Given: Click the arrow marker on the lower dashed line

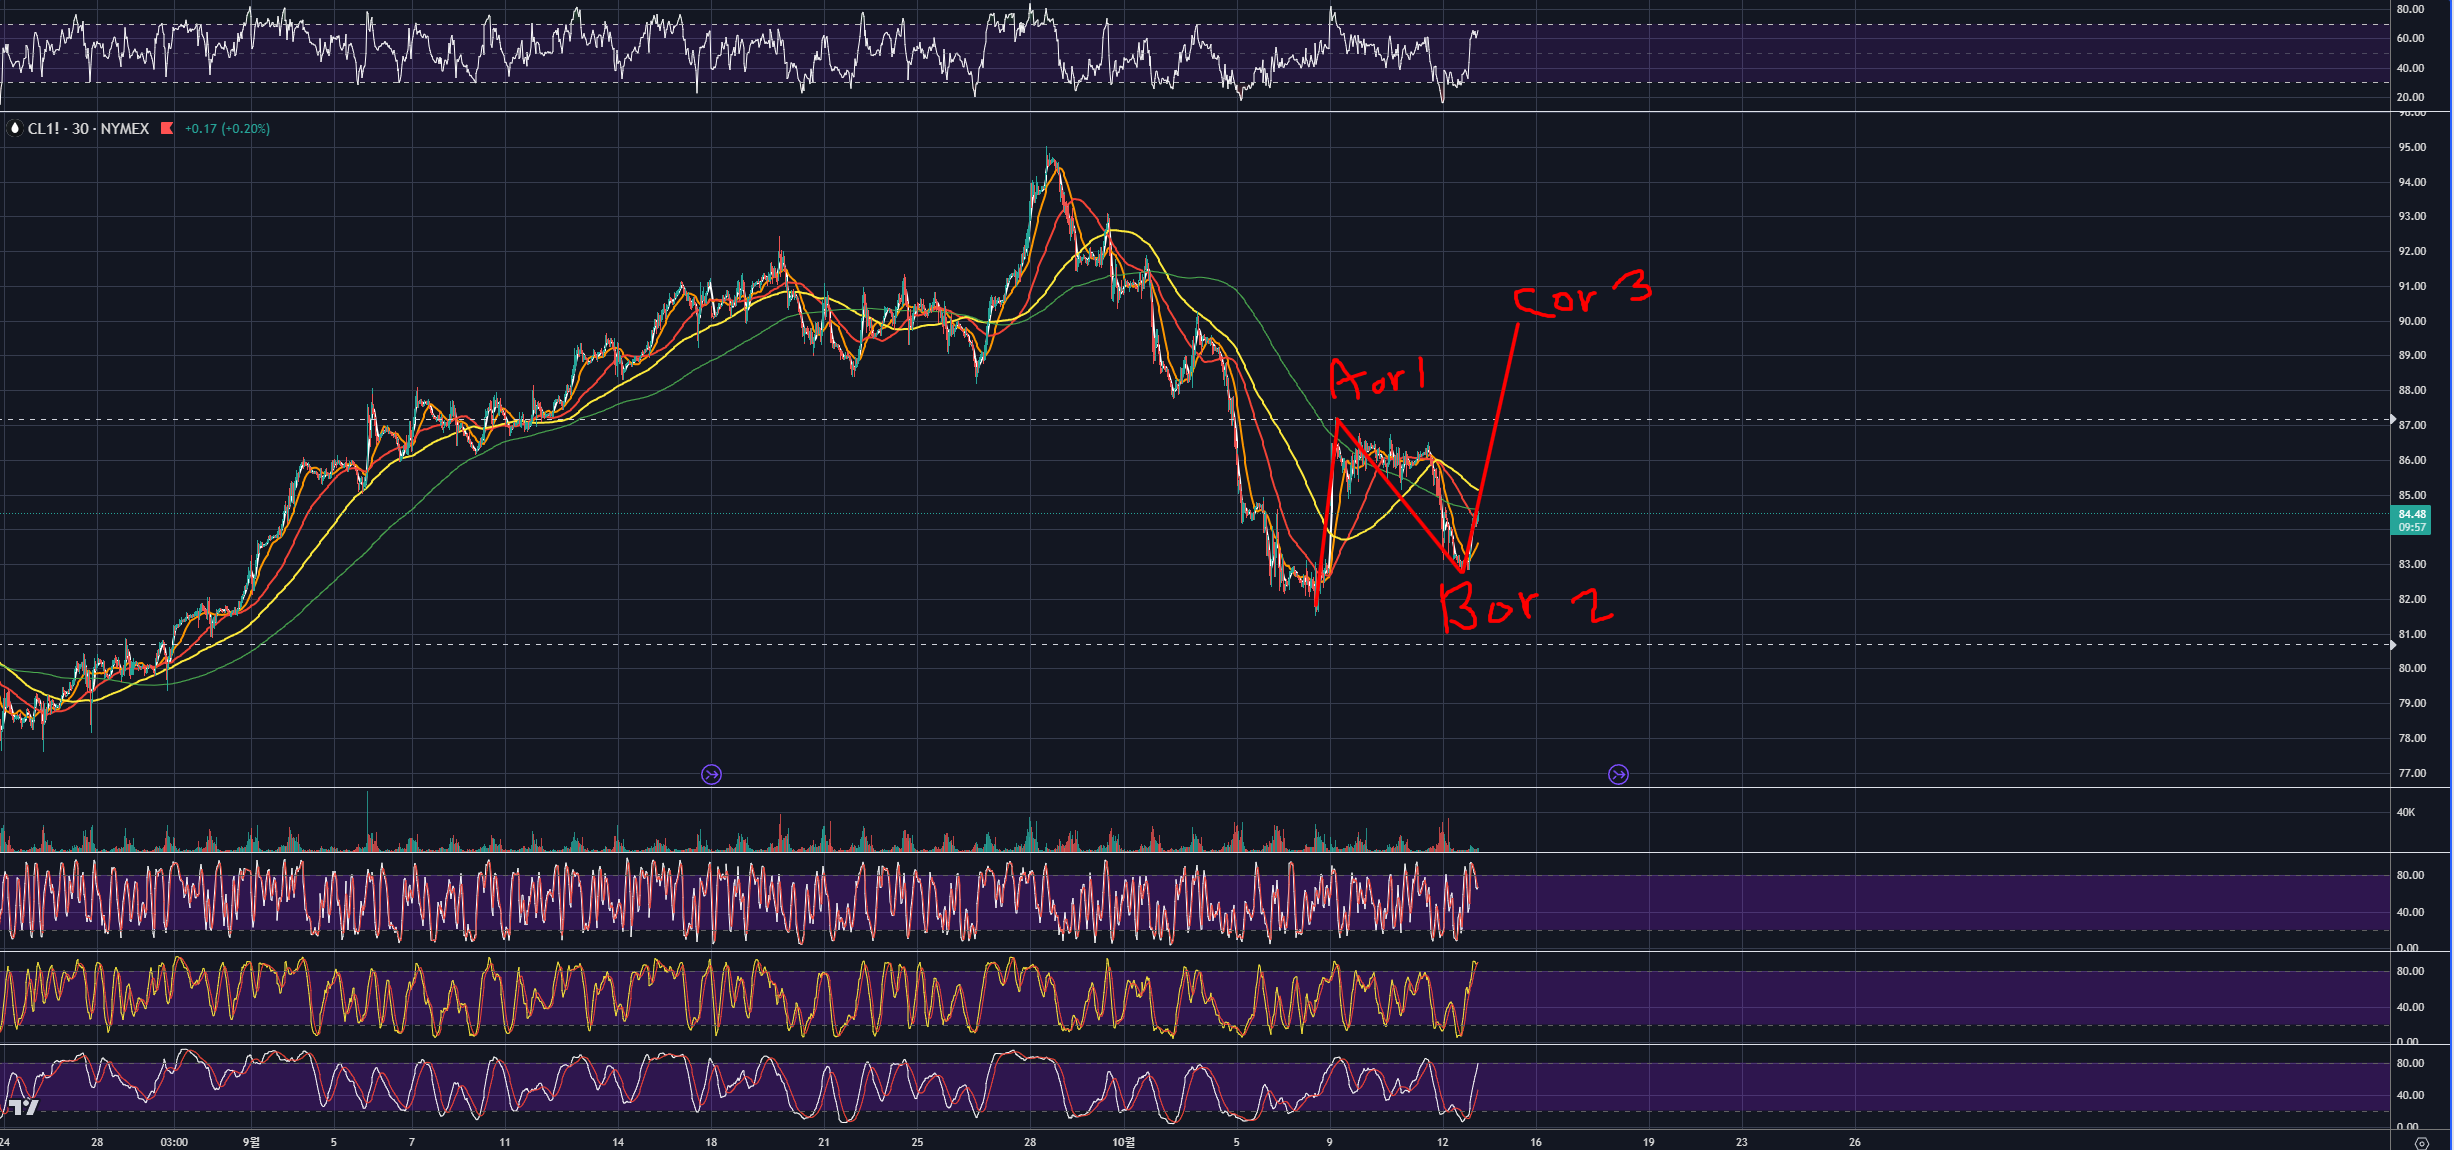Looking at the screenshot, I should pos(2392,644).
